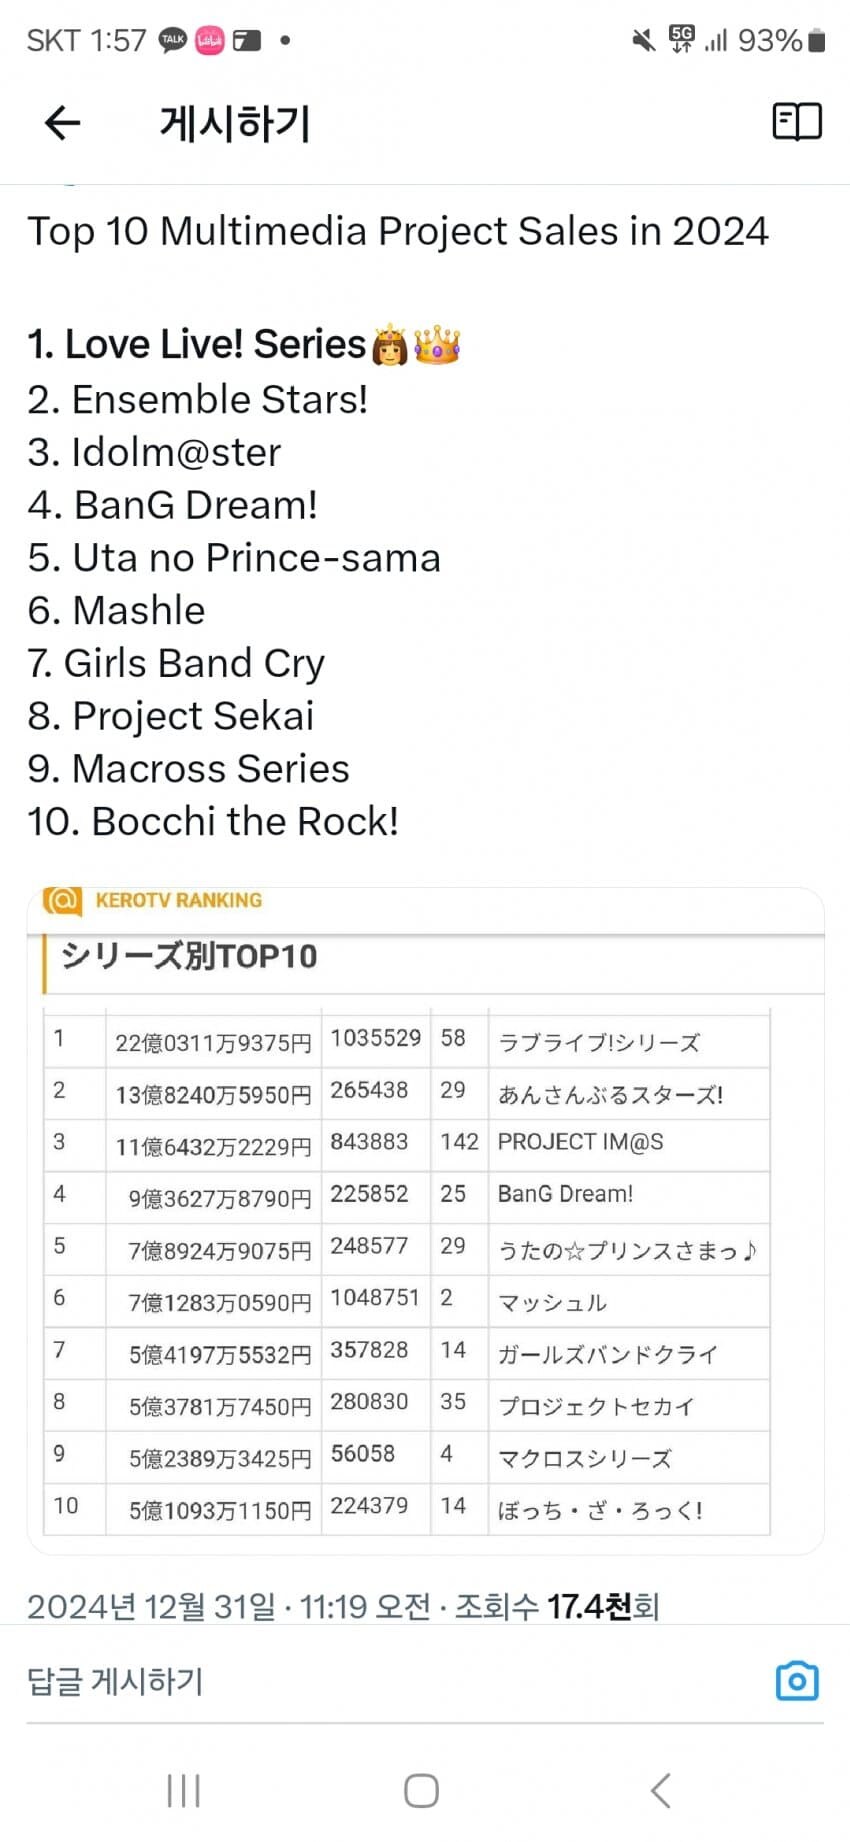
Task: Tap the camera icon in reply bar
Action: pyautogui.click(x=796, y=1681)
